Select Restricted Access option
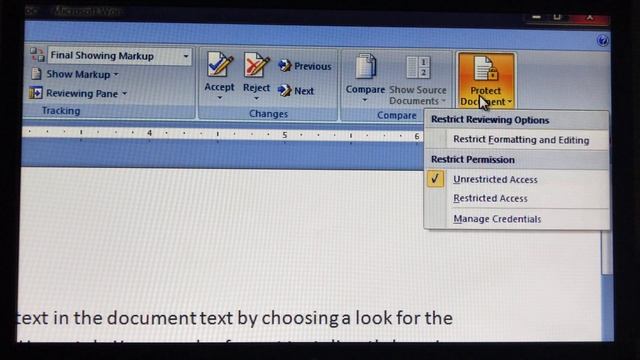Image resolution: width=640 pixels, height=360 pixels. coord(517,198)
